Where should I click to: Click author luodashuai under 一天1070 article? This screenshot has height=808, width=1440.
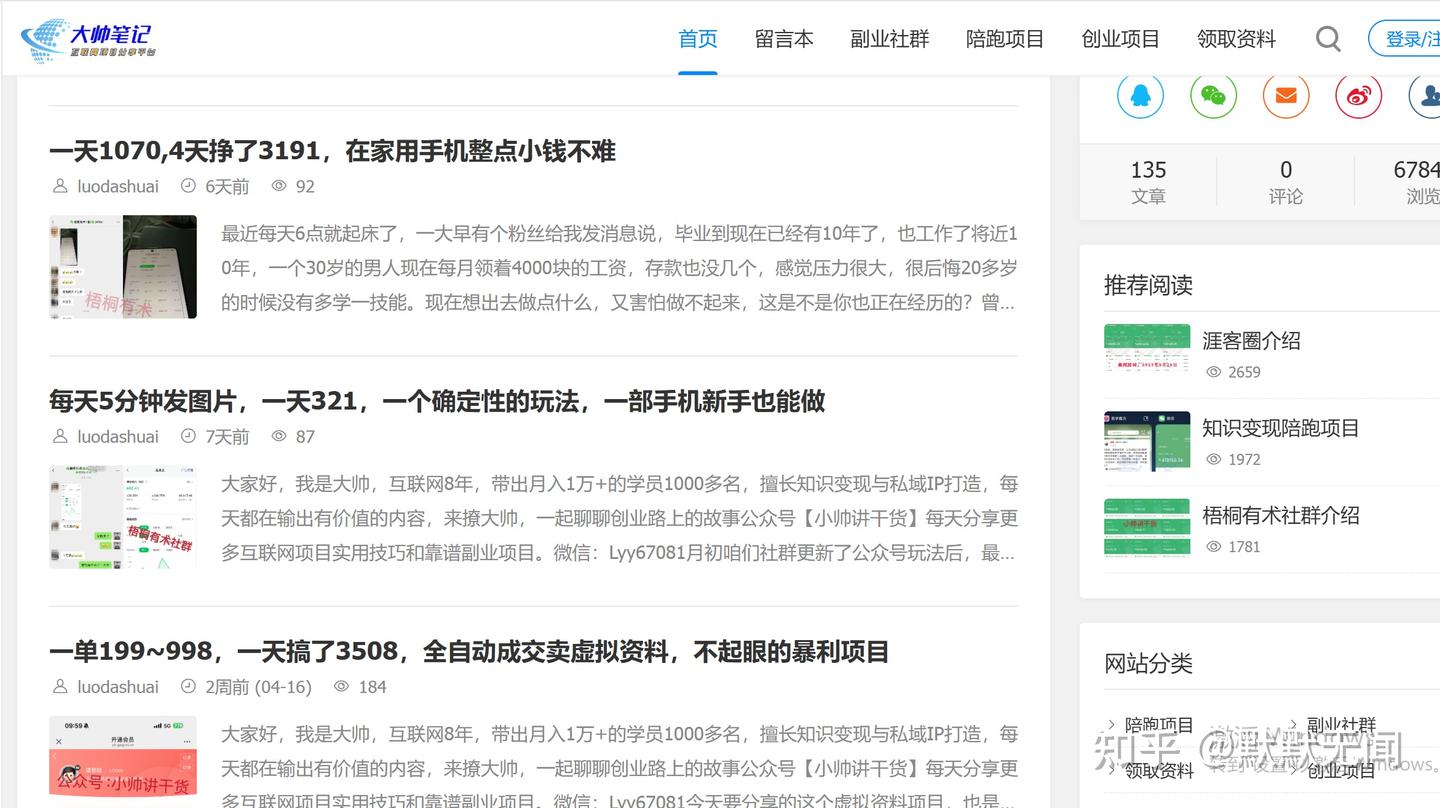point(118,186)
